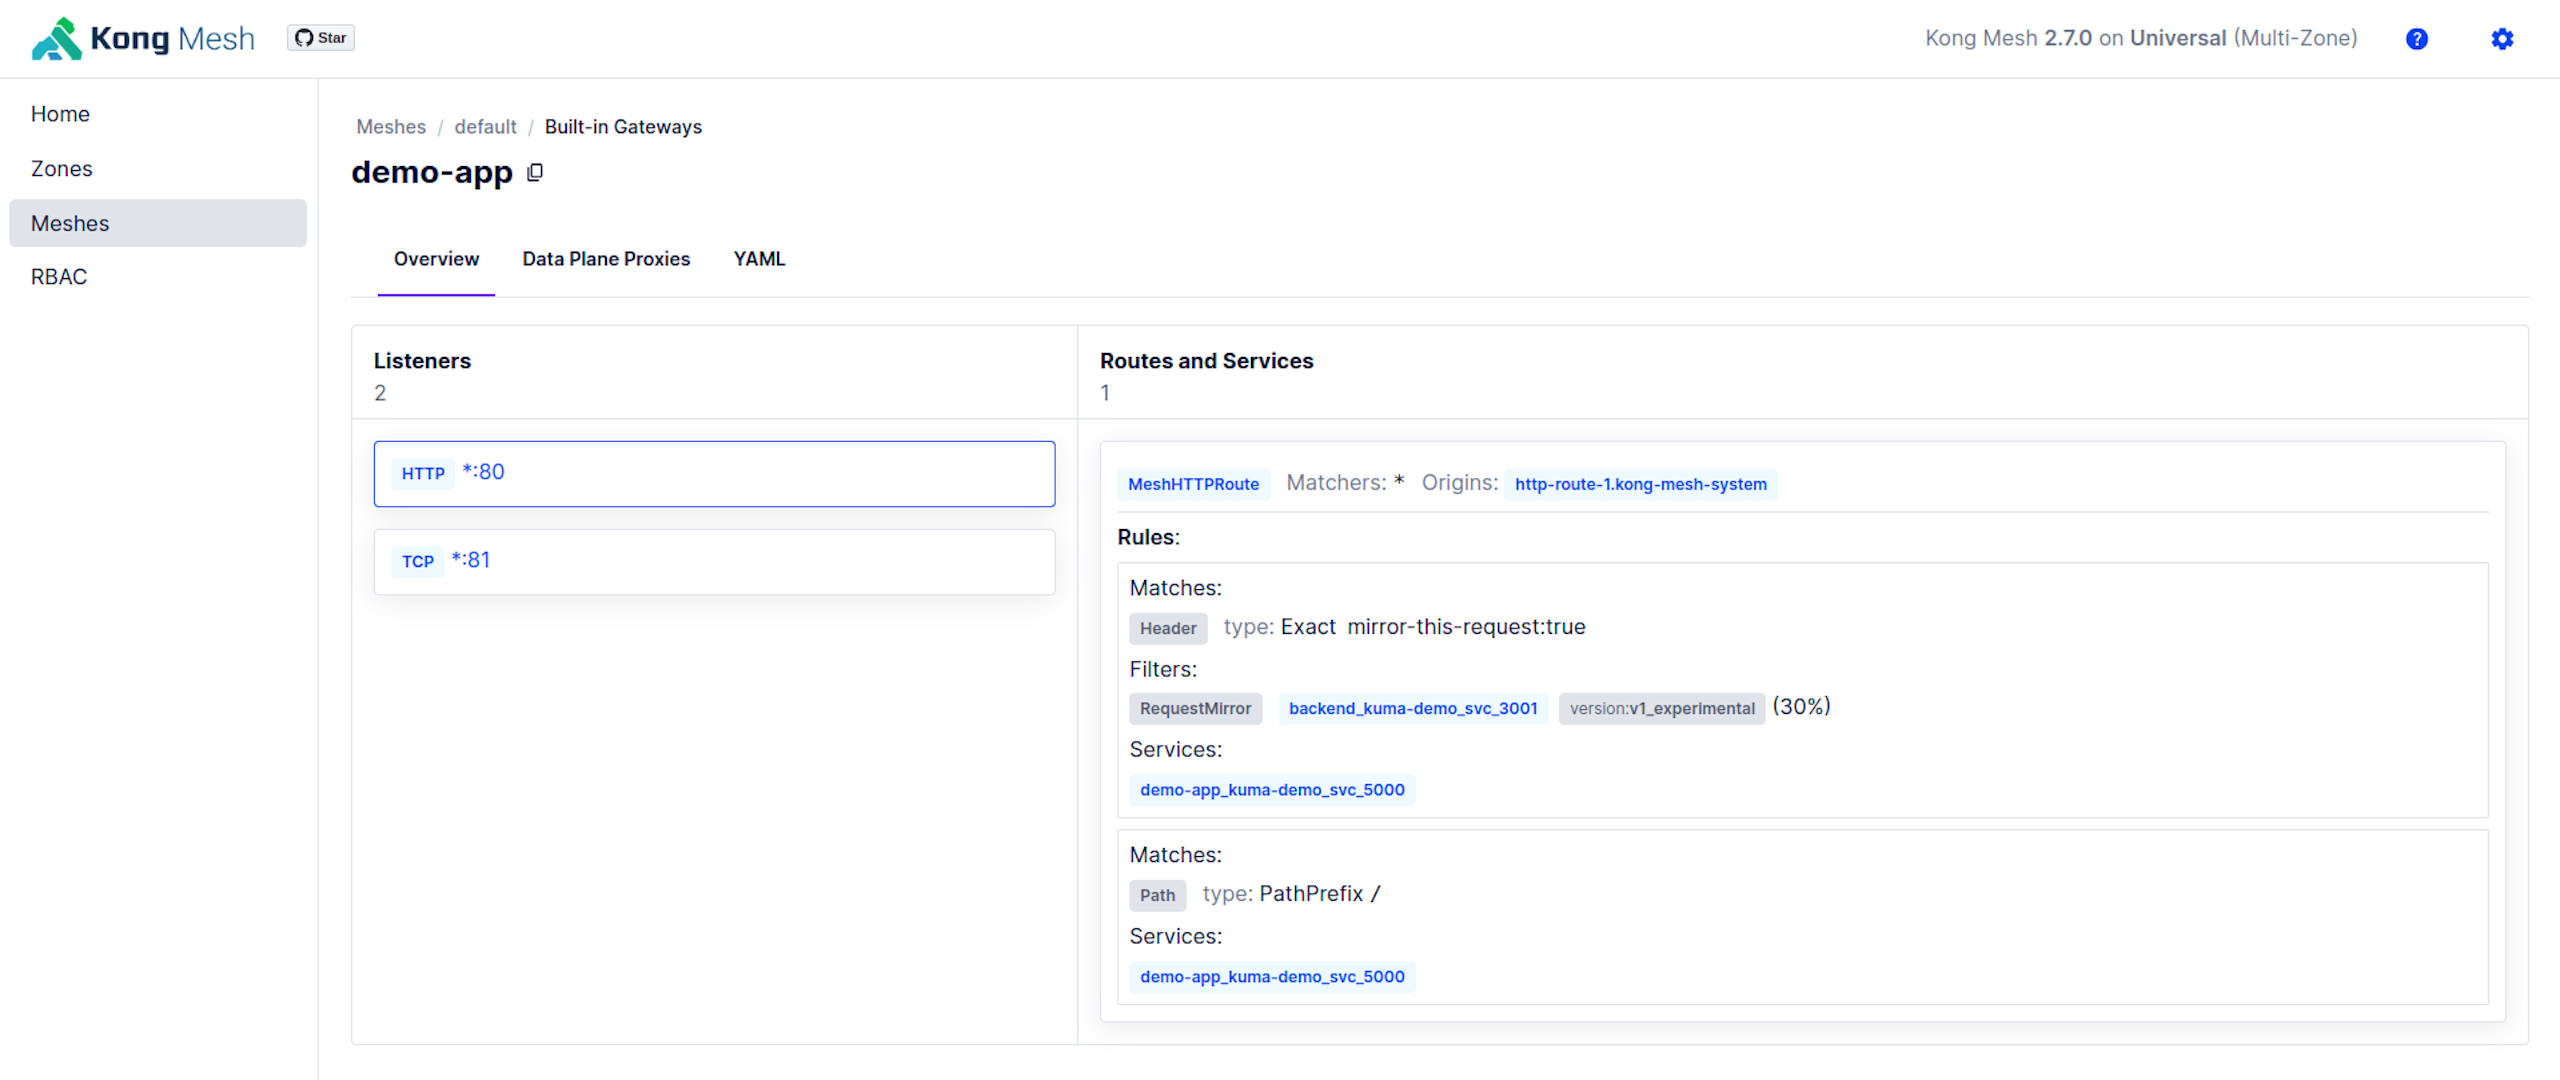Image resolution: width=2560 pixels, height=1080 pixels.
Task: Go to Home in sidebar
Action: tap(60, 114)
